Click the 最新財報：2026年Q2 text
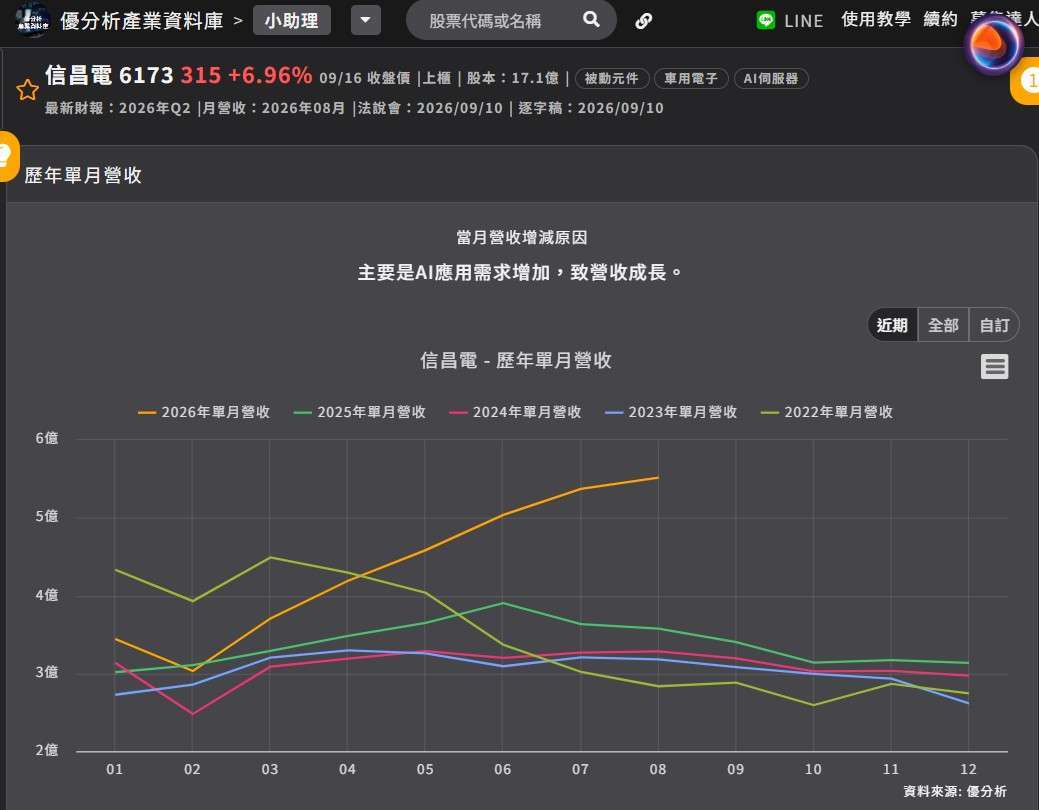Image resolution: width=1039 pixels, height=810 pixels. (118, 108)
